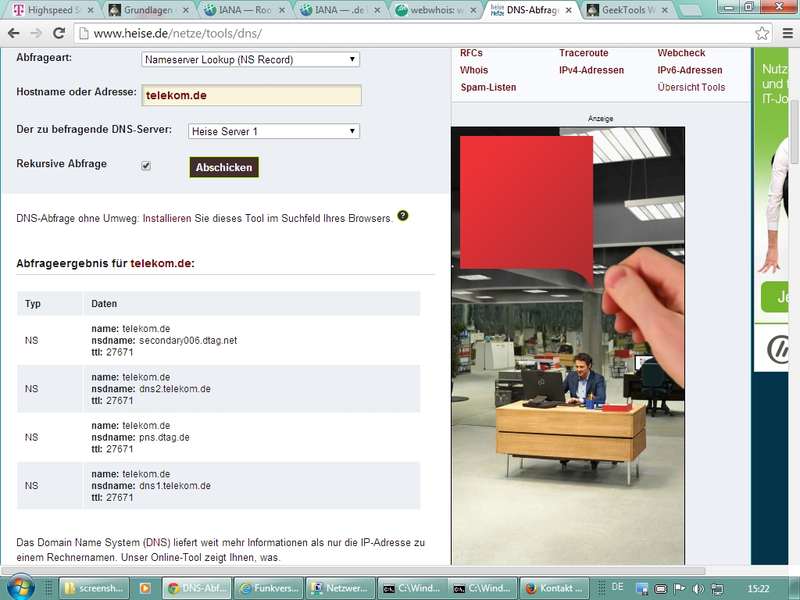
Task: Click the volume speaker tray icon
Action: pos(697,589)
